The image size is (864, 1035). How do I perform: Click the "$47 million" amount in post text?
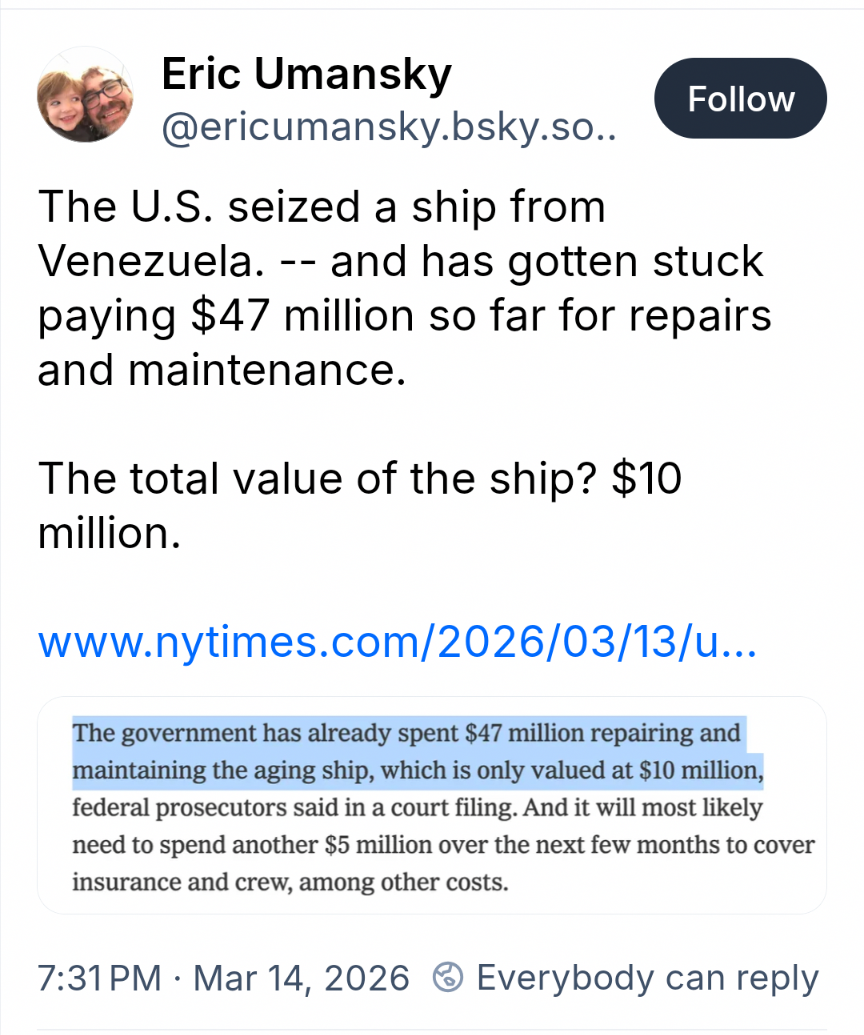click(297, 315)
